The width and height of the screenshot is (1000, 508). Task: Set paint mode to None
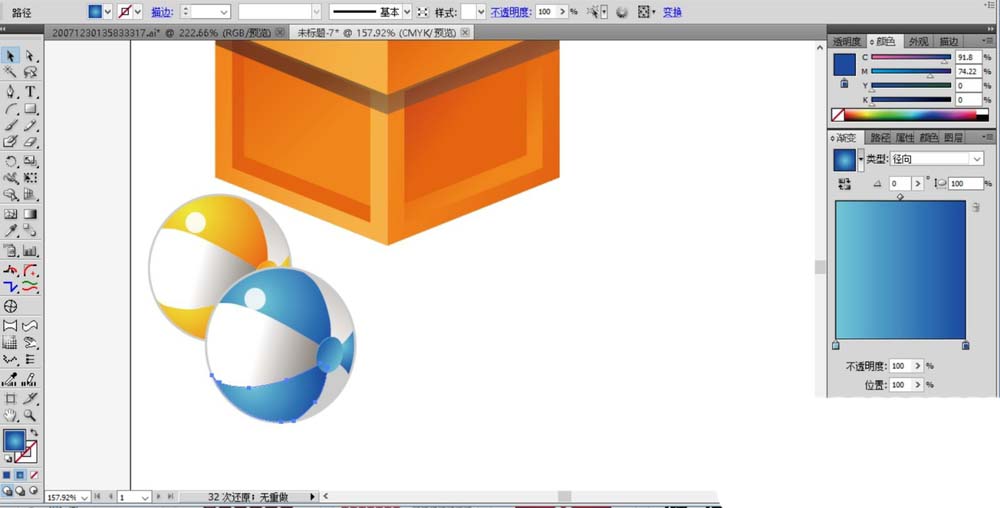click(34, 475)
